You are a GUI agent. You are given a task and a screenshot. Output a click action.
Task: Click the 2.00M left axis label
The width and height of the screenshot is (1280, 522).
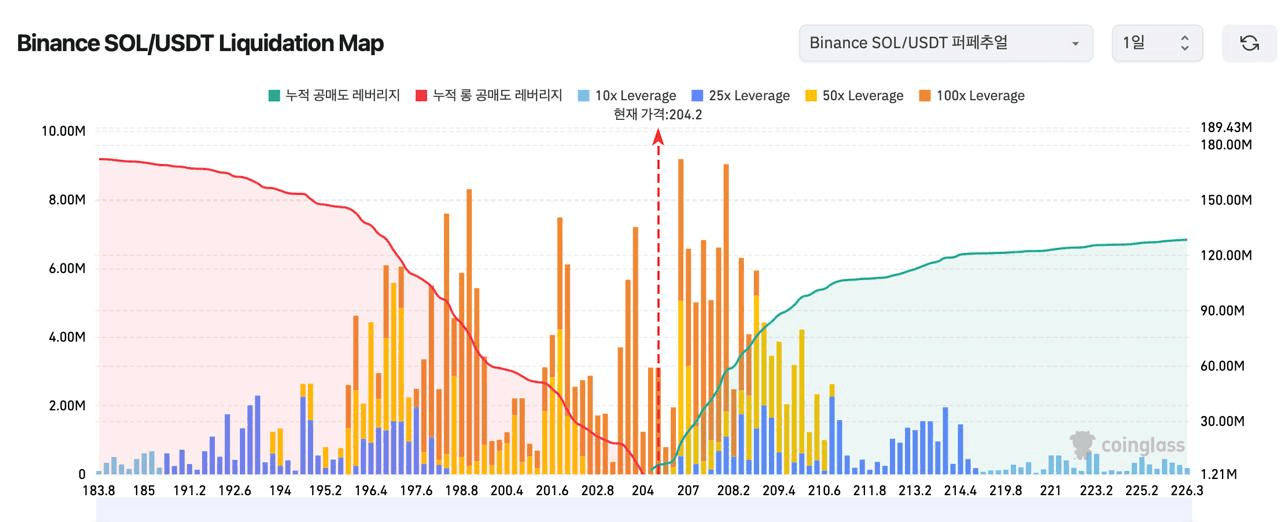tap(67, 406)
